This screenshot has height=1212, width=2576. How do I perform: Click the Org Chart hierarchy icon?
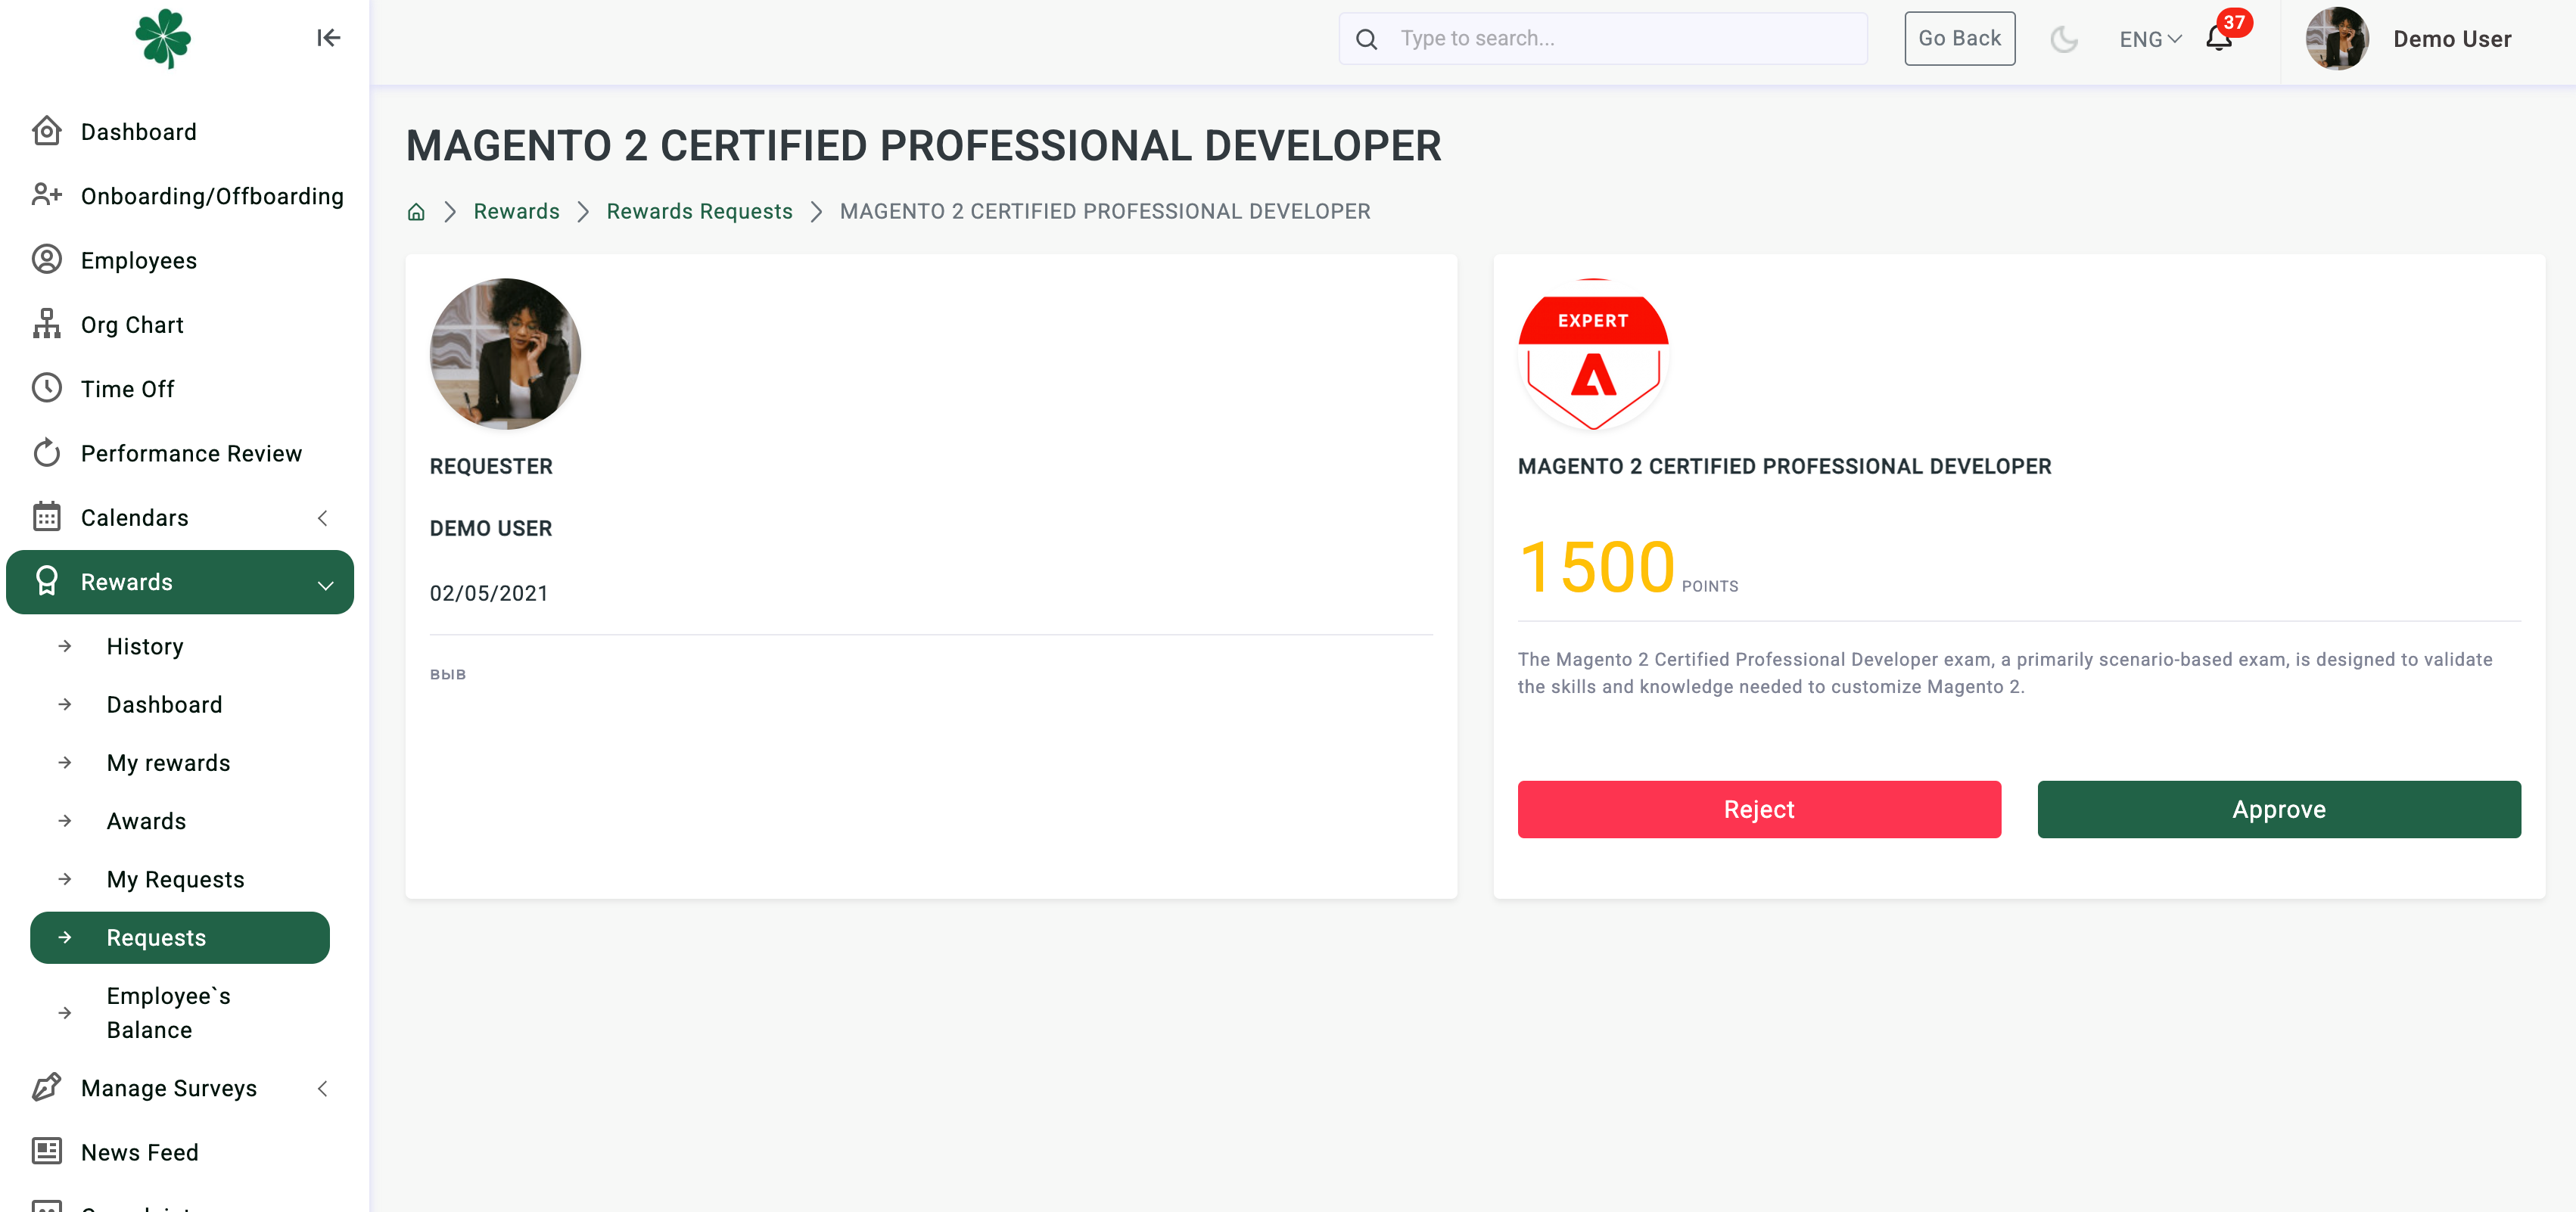point(46,324)
